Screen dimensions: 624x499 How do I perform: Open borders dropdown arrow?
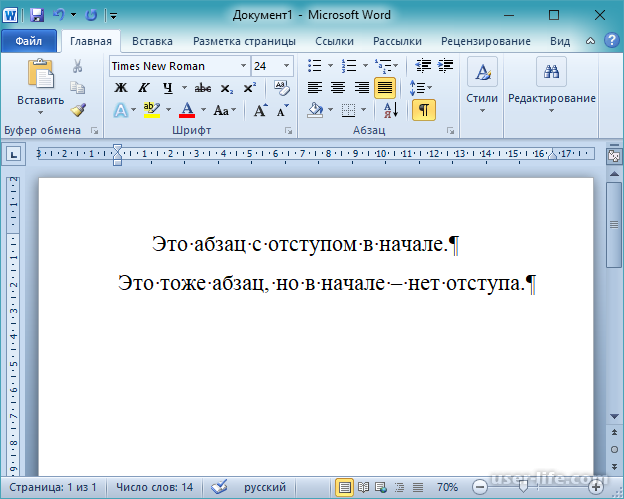pyautogui.click(x=363, y=110)
